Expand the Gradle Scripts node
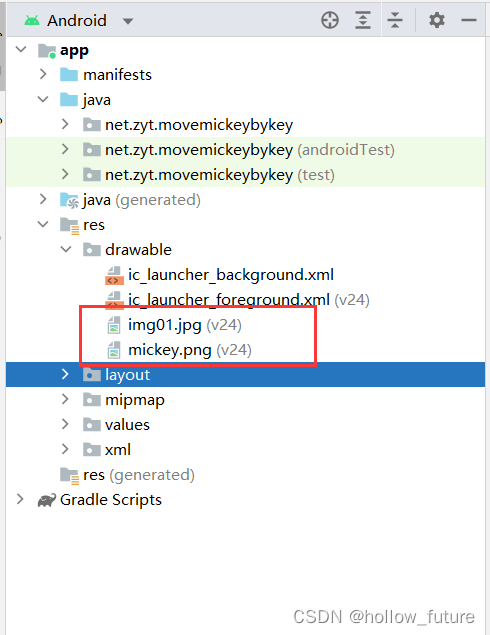Viewport: 490px width, 635px height. 20,499
